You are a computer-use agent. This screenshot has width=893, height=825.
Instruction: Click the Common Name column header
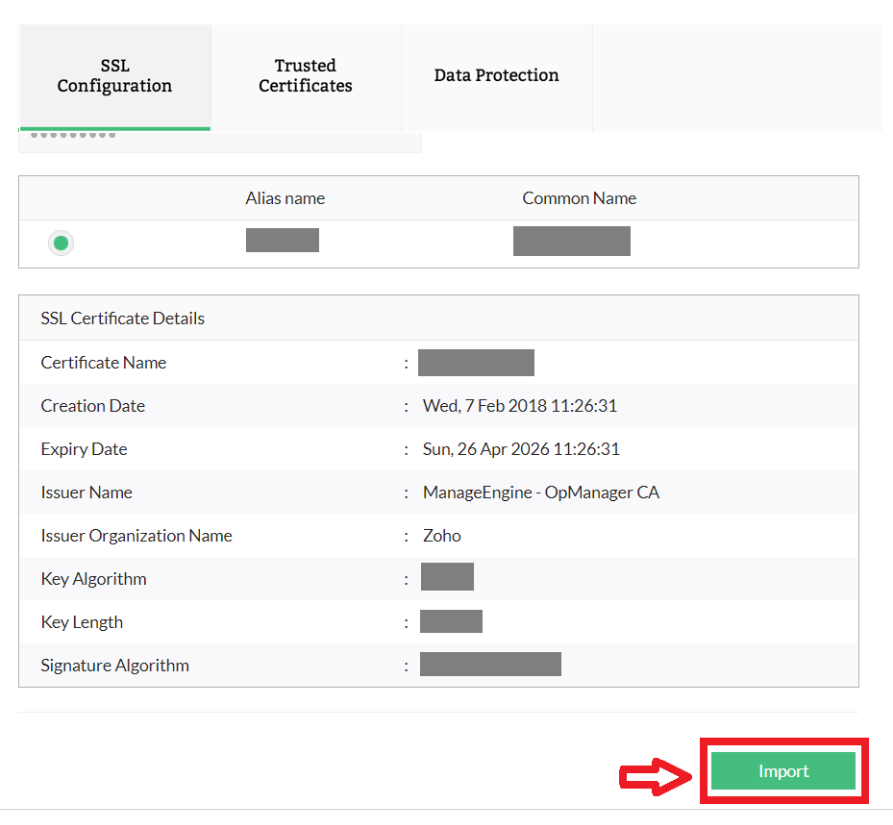[x=579, y=198]
